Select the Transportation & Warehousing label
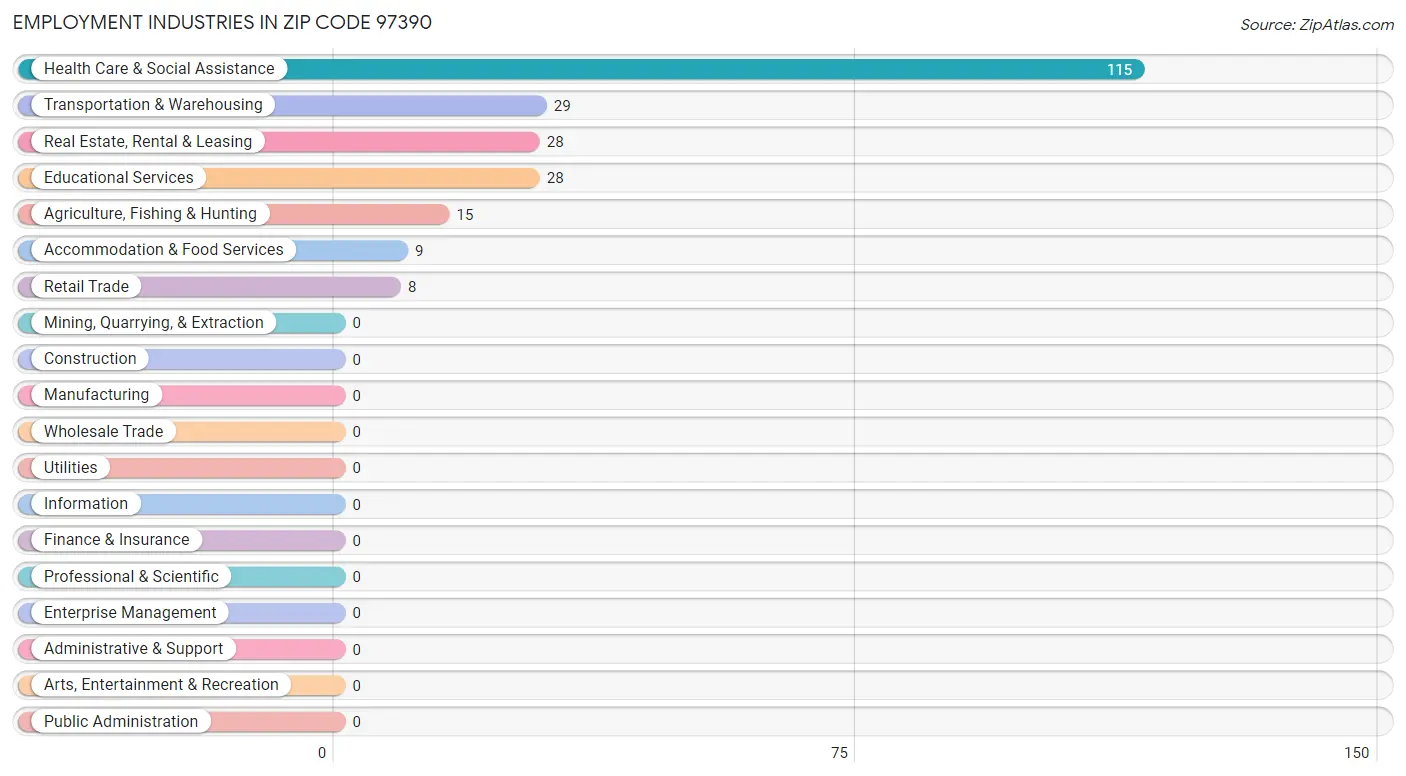The height and width of the screenshot is (776, 1406). [153, 105]
